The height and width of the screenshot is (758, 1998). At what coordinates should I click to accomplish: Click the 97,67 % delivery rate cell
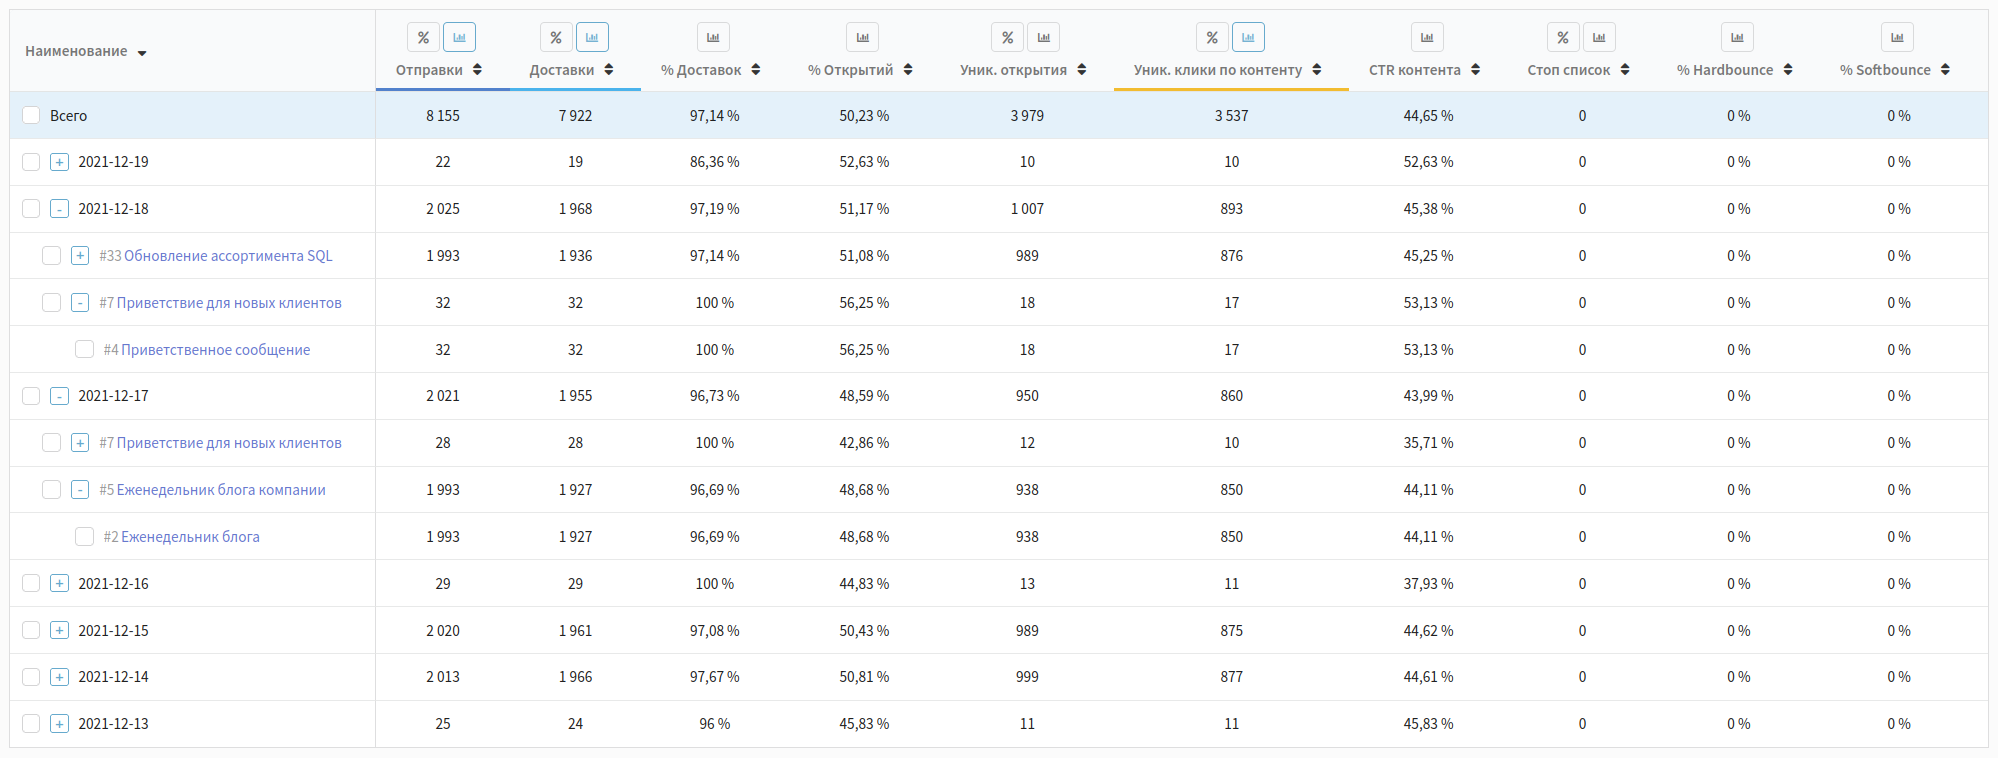tap(714, 677)
